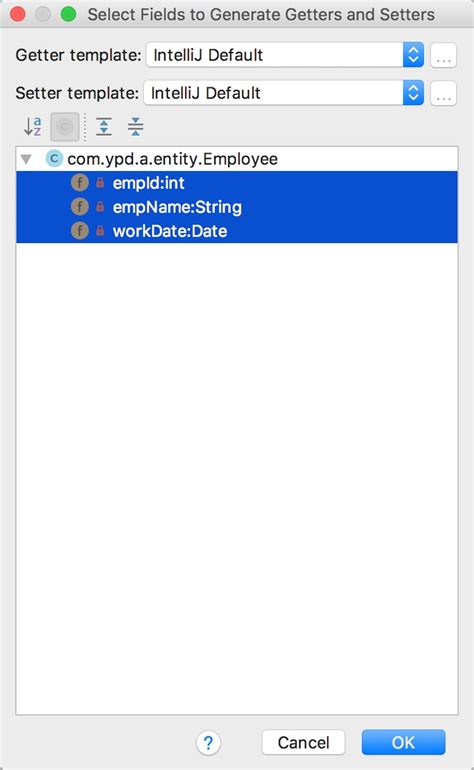Sort fields alphabetically with the a-z icon
Viewport: 474px width, 770px height.
coord(33,127)
